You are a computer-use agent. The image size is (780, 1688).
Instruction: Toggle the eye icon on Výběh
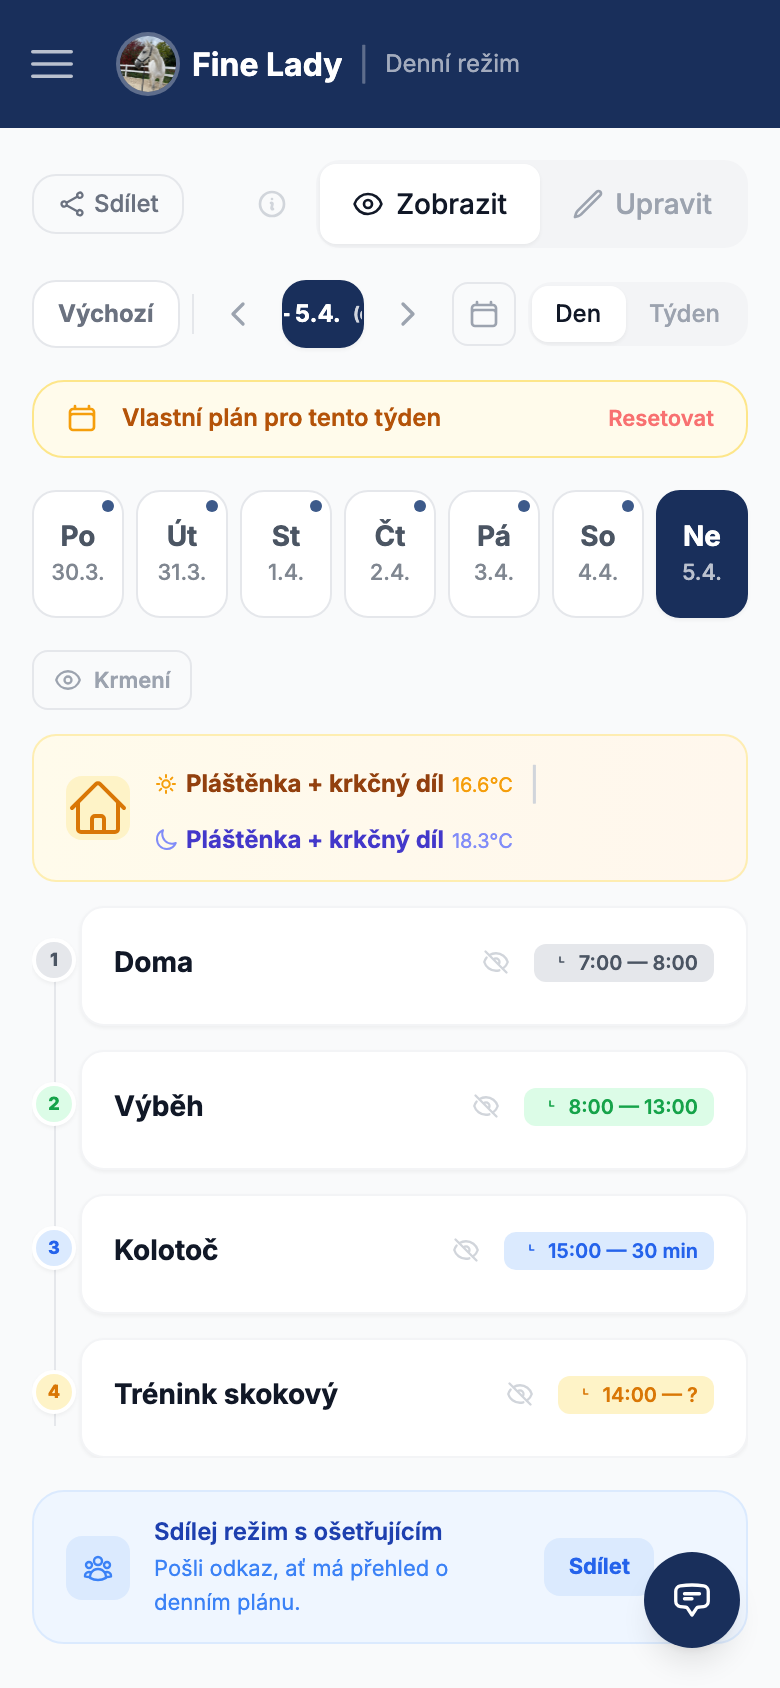click(487, 1106)
